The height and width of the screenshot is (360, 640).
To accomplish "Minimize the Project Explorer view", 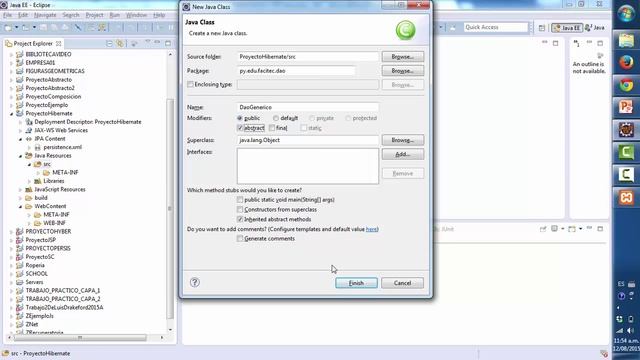I will click(157, 43).
